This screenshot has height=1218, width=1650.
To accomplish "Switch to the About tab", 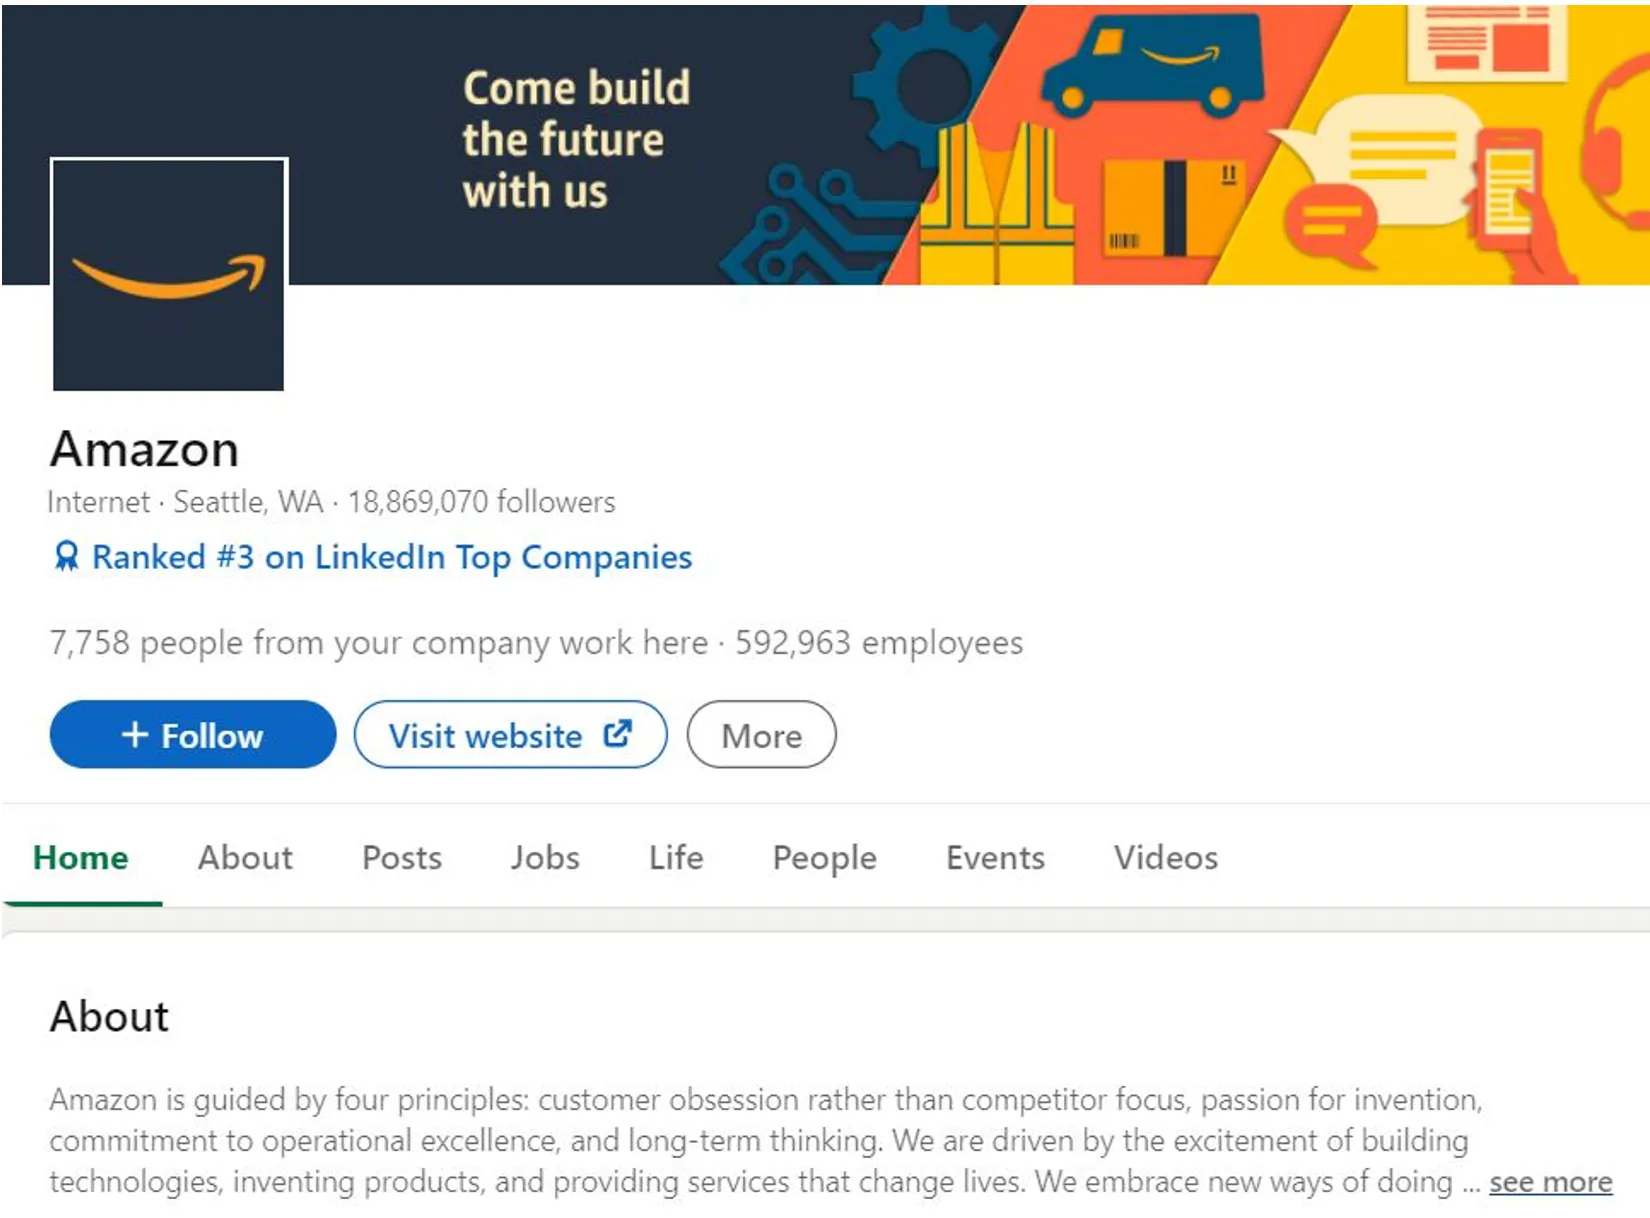I will (x=244, y=858).
